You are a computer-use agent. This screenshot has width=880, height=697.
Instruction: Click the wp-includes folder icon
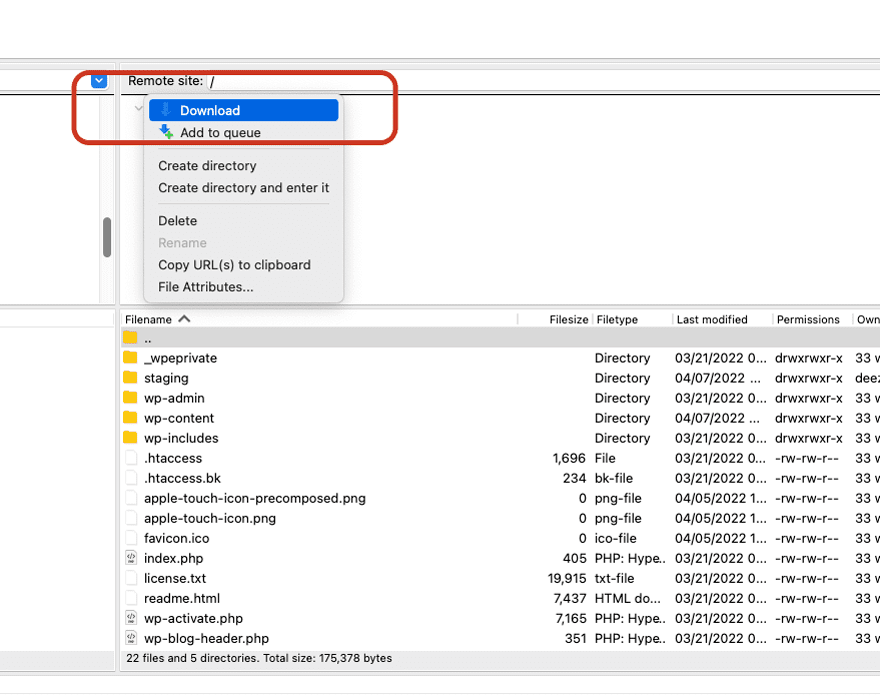131,438
